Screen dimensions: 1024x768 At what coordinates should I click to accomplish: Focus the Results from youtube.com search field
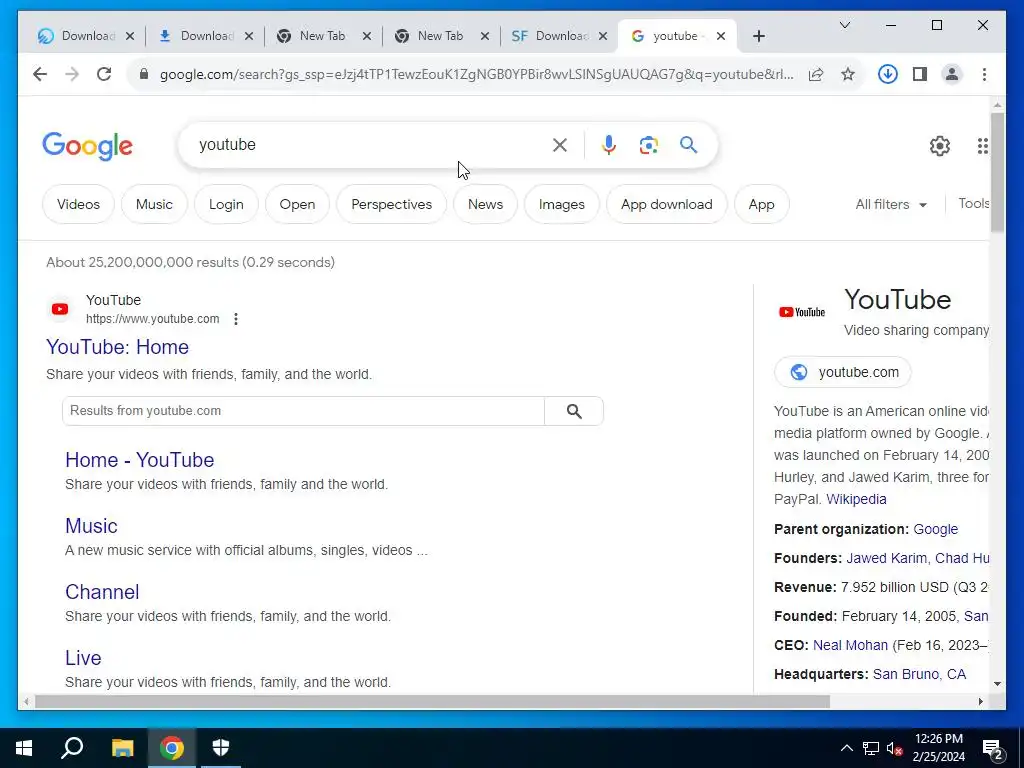(303, 411)
